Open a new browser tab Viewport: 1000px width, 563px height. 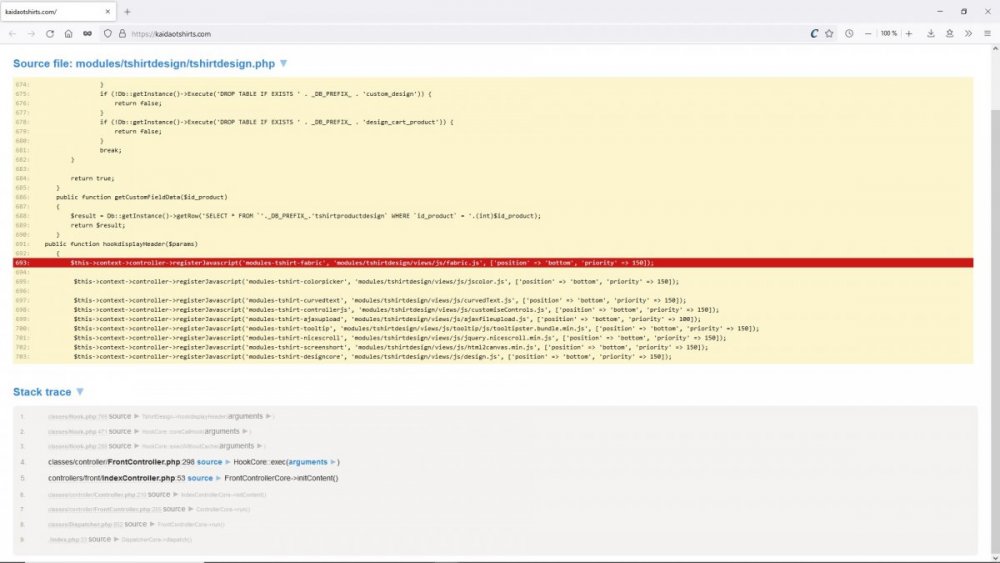pos(127,11)
